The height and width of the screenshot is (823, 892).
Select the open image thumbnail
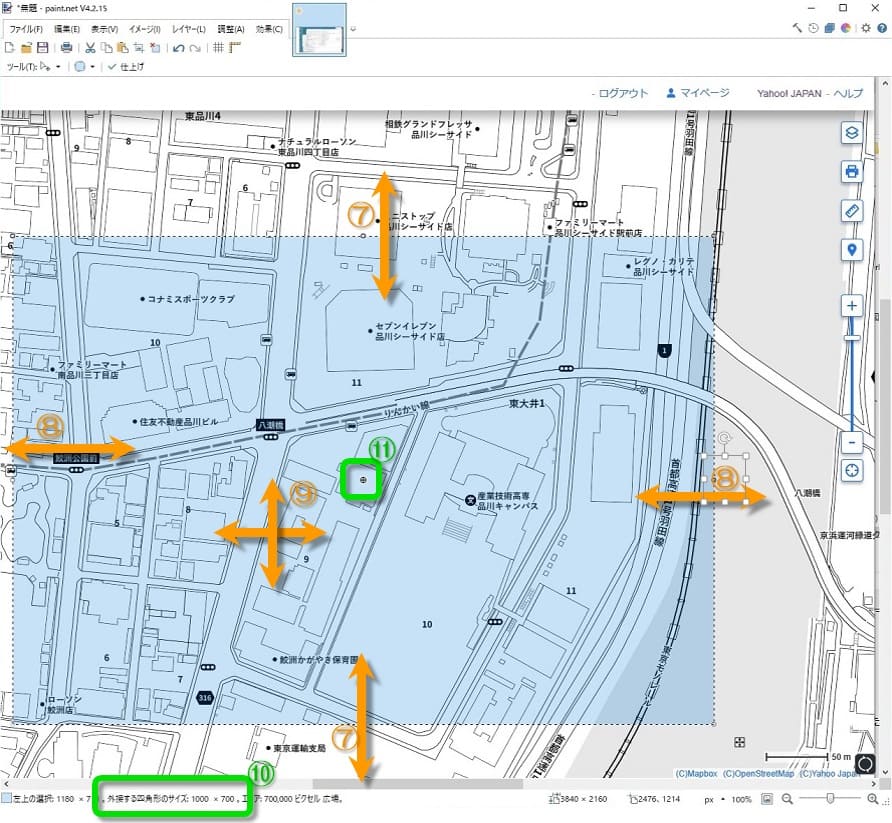click(319, 36)
